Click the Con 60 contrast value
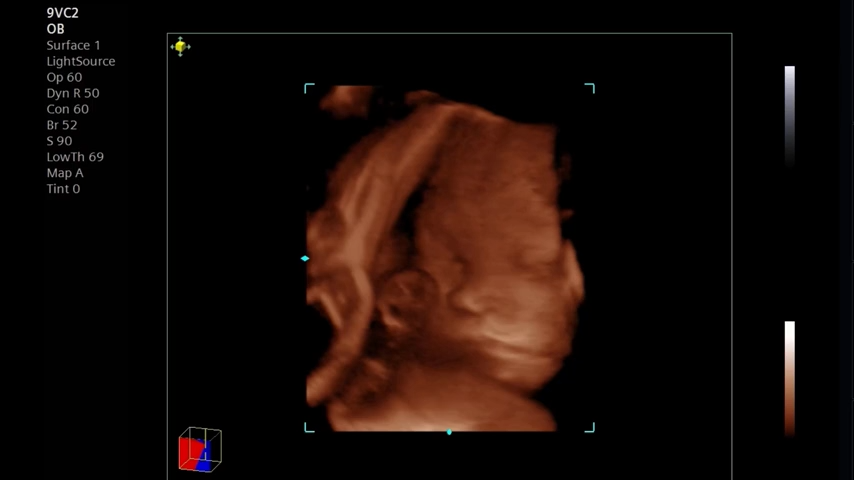This screenshot has height=480, width=854. point(68,109)
